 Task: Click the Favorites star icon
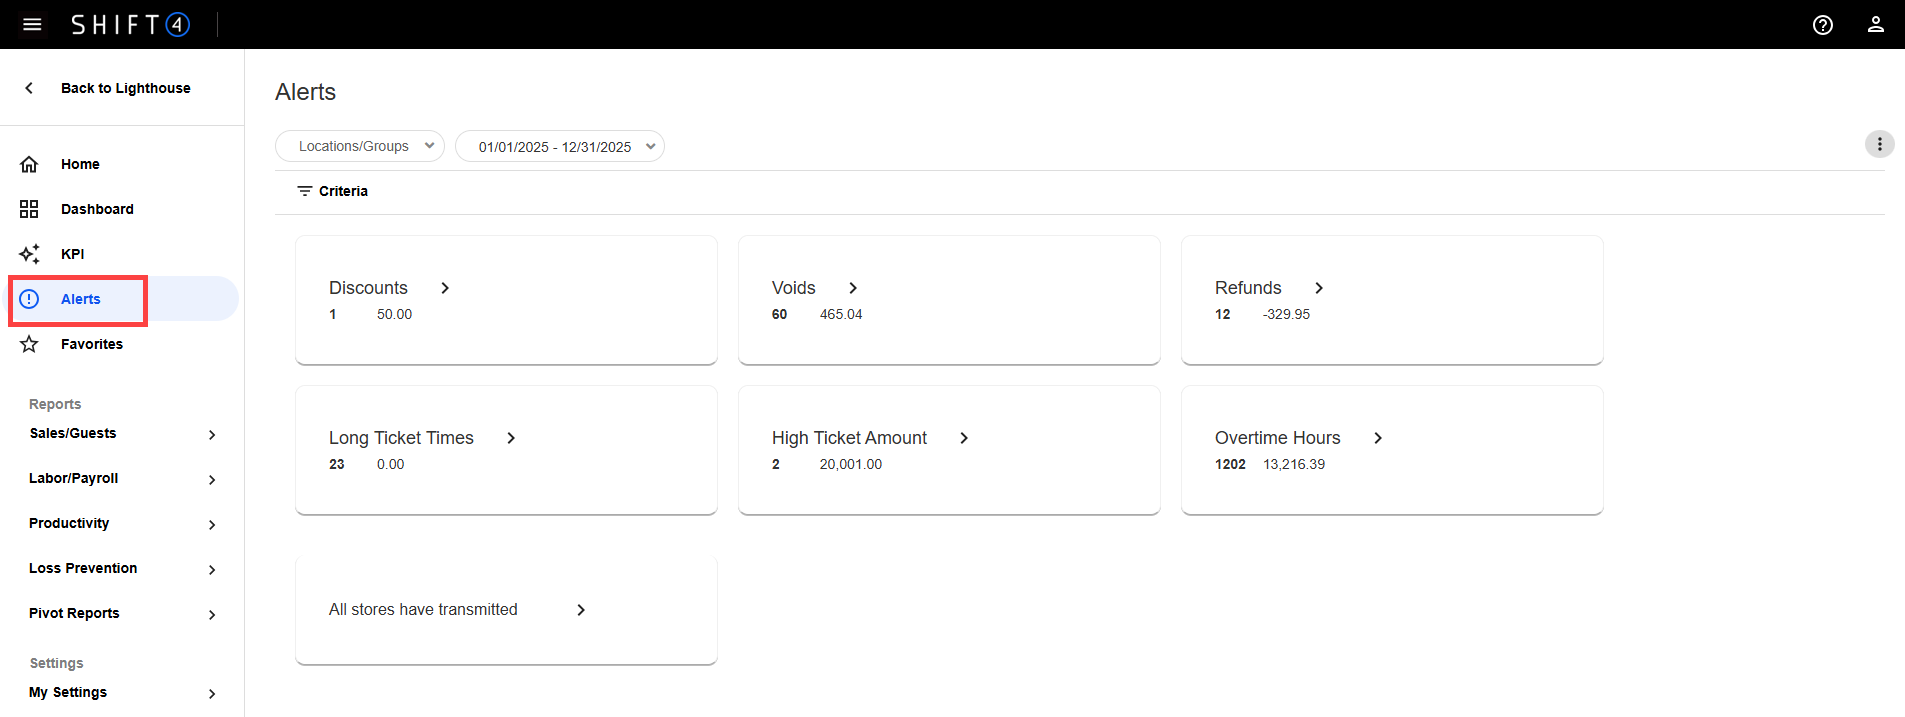(29, 344)
